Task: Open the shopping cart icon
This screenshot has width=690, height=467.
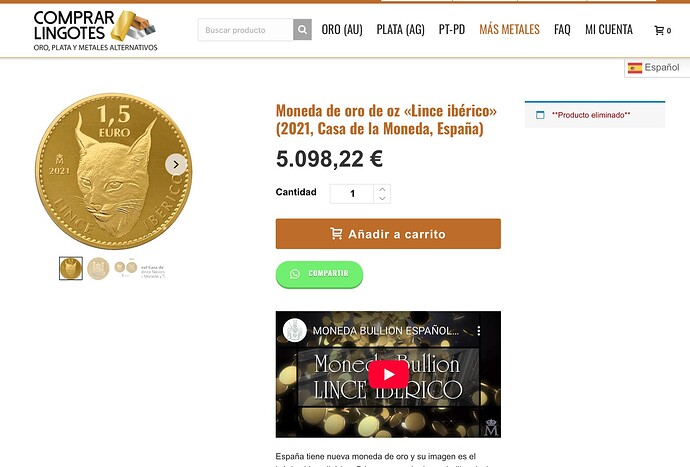Action: pos(659,30)
